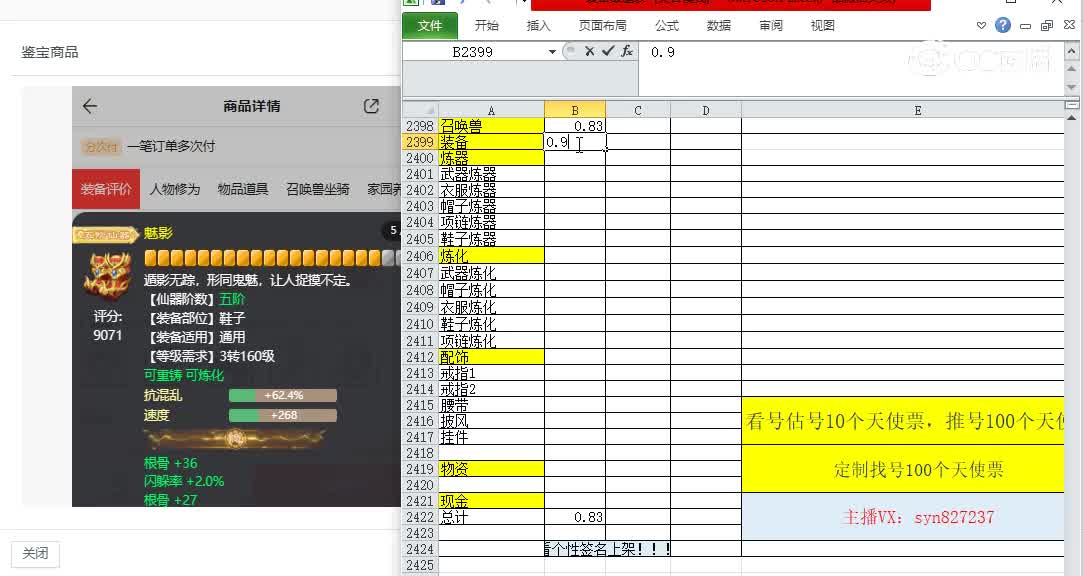Viewport: 1084px width, 576px height.
Task: Close the workbook window inside Excel
Action: point(1069,25)
